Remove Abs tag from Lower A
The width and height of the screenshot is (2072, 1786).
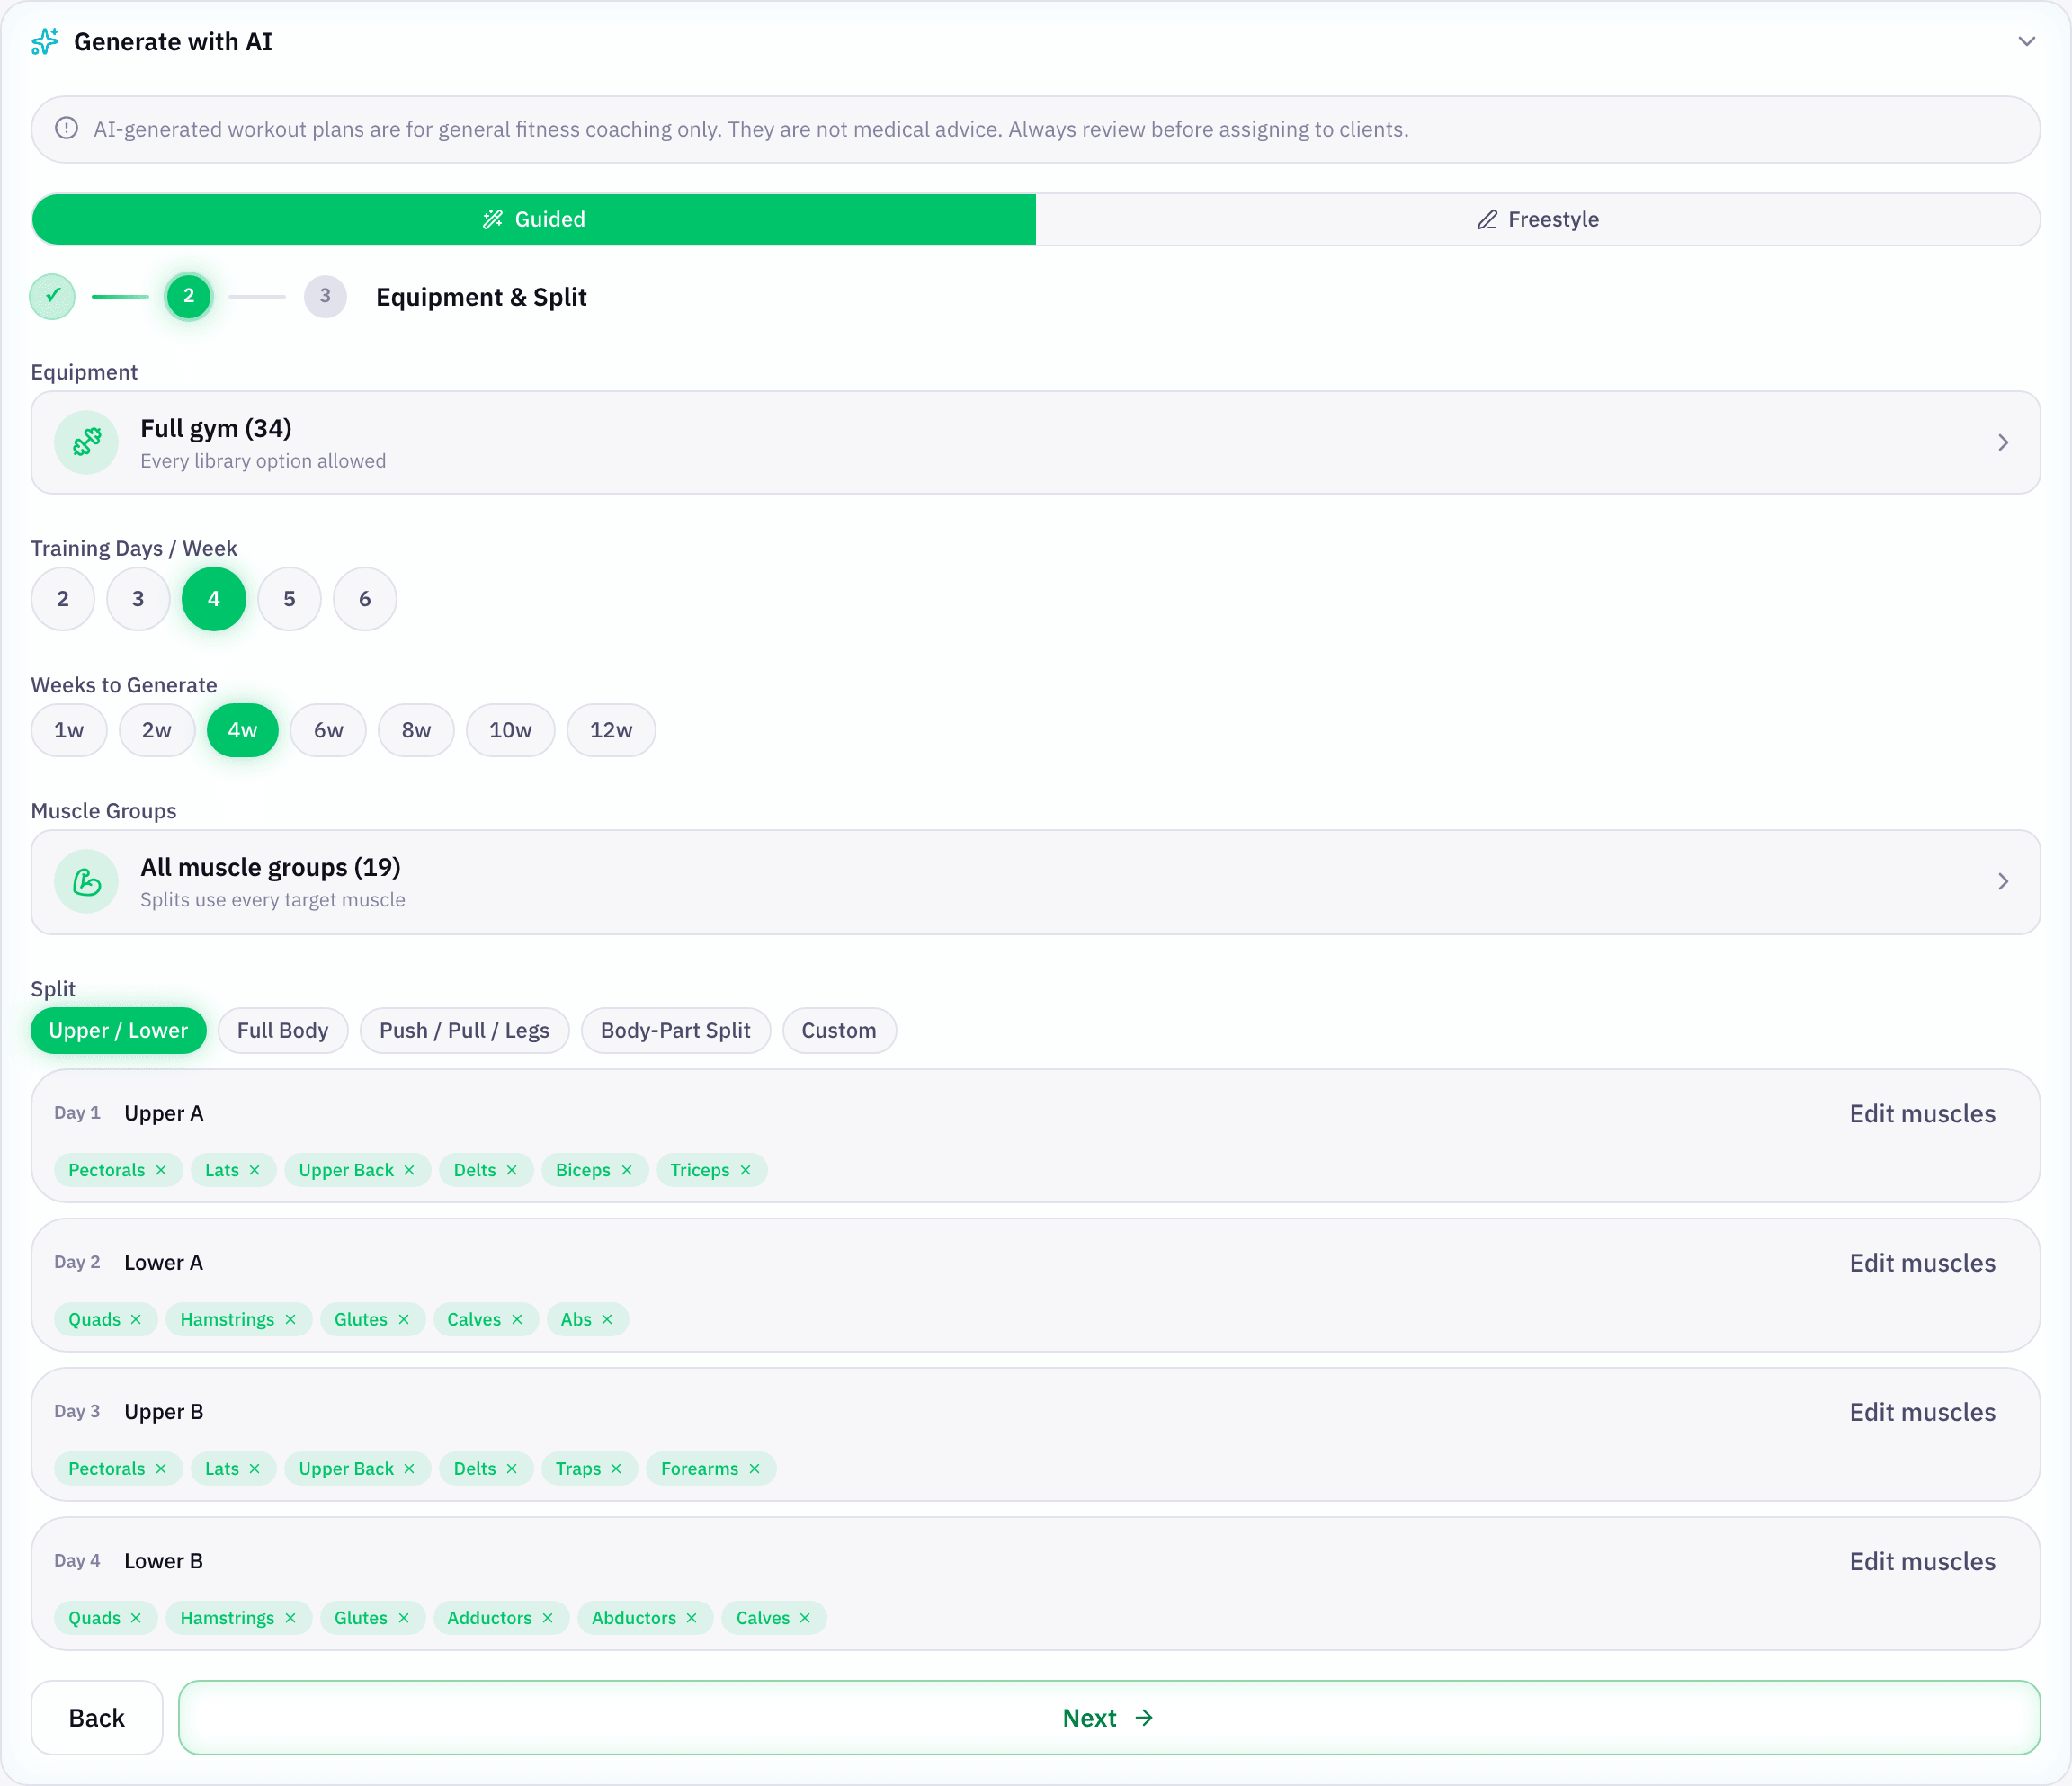(607, 1319)
